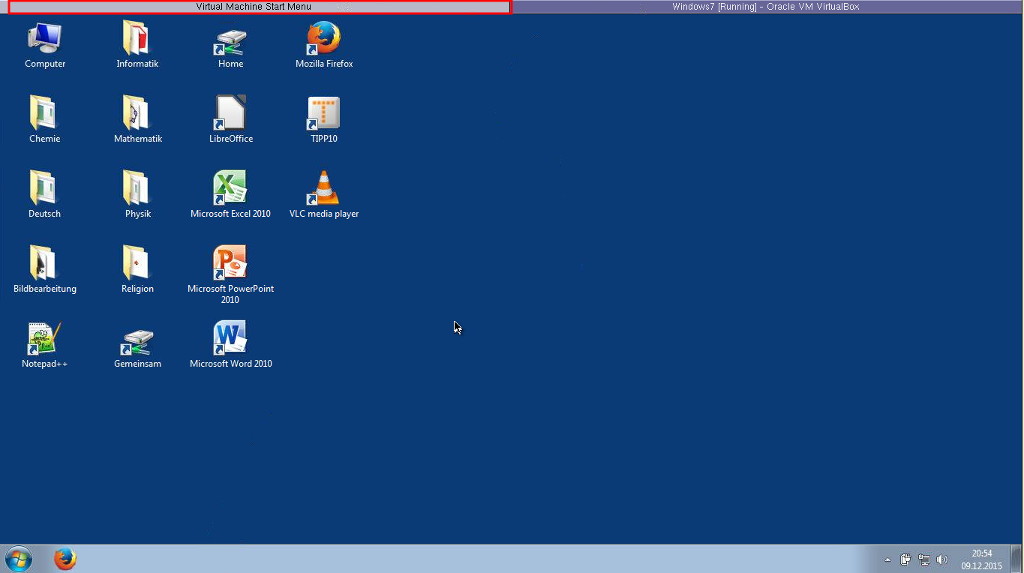Click the LibreOffice desktop icon
The width and height of the screenshot is (1024, 573).
tap(230, 114)
